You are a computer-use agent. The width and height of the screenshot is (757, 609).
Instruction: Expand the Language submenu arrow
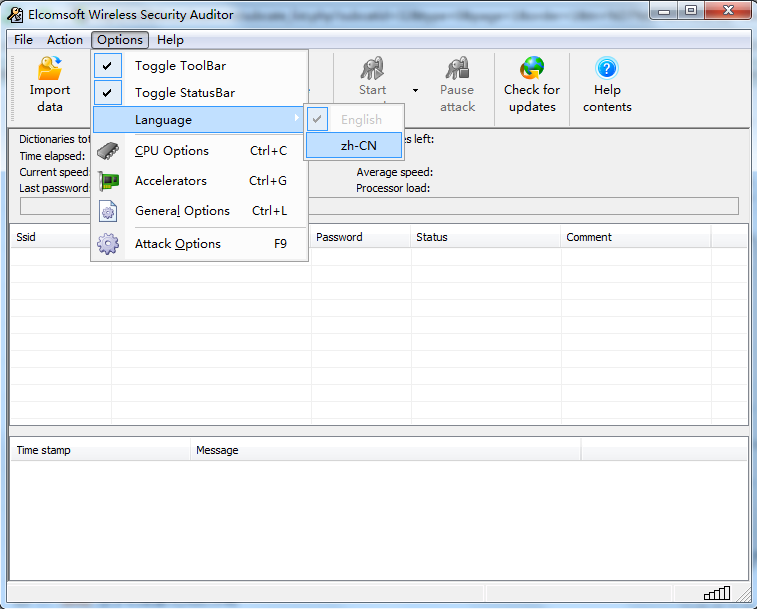click(x=296, y=118)
